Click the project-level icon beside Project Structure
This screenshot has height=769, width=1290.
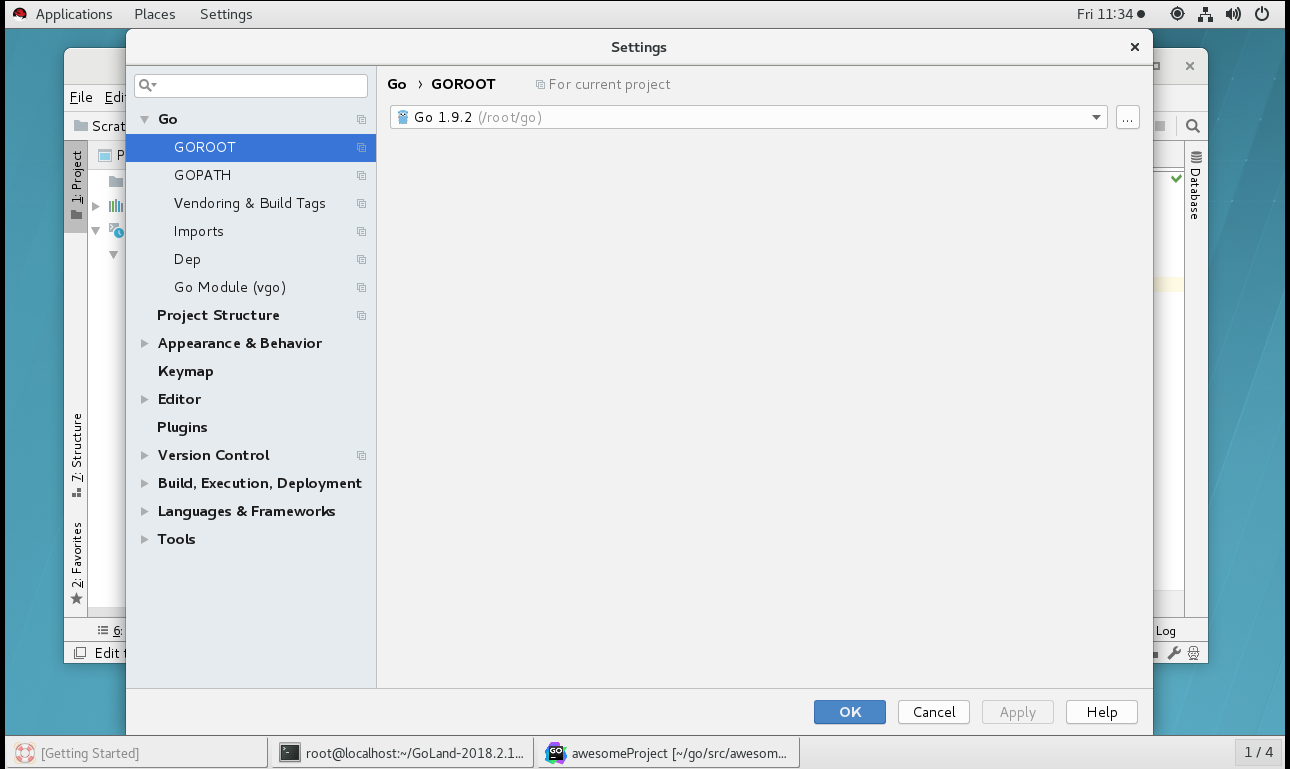(362, 315)
